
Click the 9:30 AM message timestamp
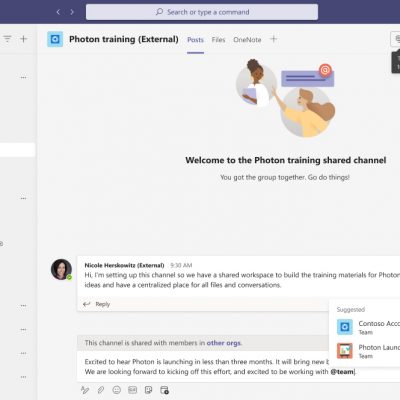[x=181, y=265]
